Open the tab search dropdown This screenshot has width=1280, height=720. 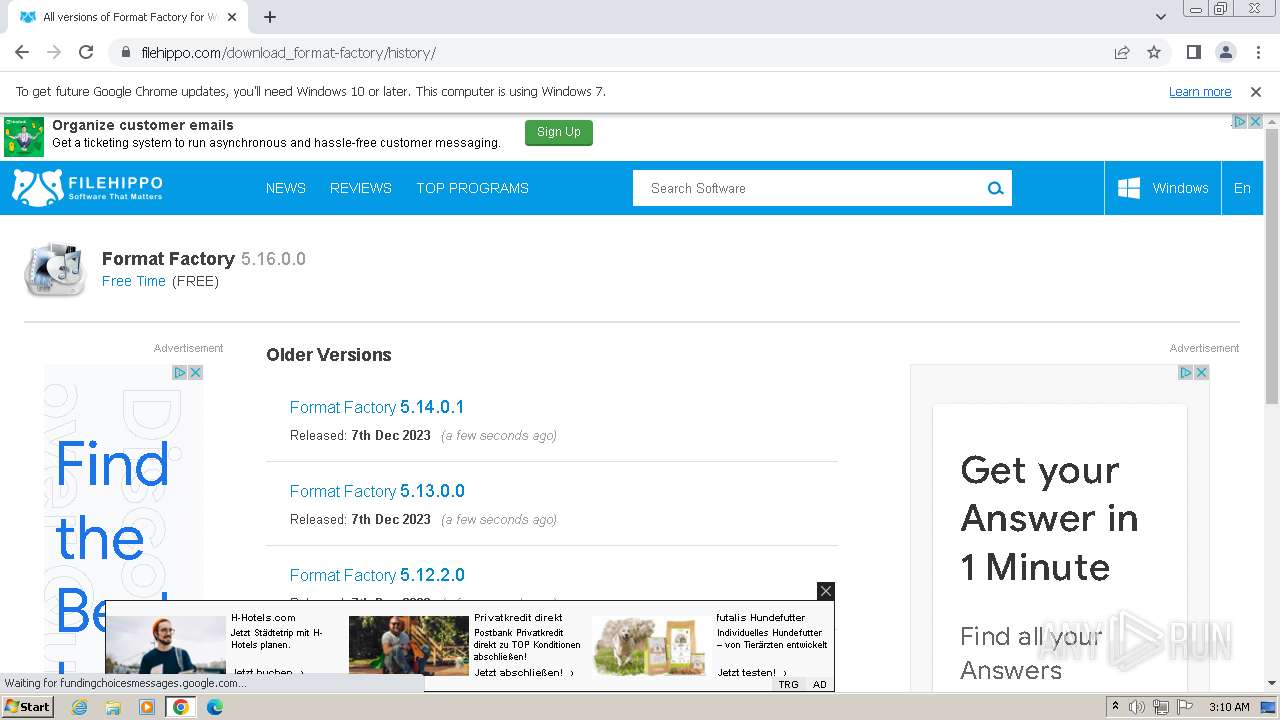pos(1161,17)
